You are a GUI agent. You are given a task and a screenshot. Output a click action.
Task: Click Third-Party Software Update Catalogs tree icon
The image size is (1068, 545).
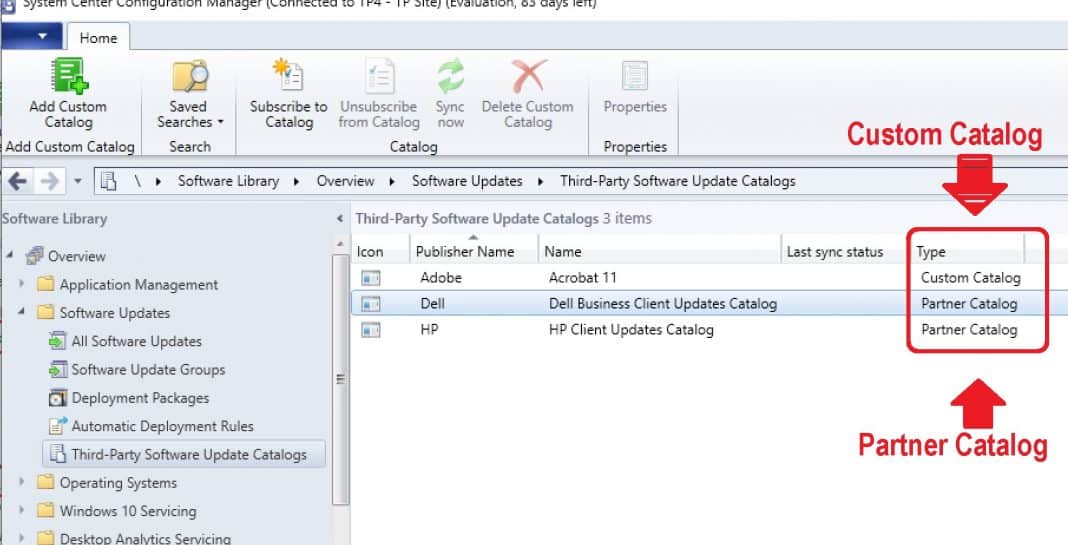pos(58,454)
